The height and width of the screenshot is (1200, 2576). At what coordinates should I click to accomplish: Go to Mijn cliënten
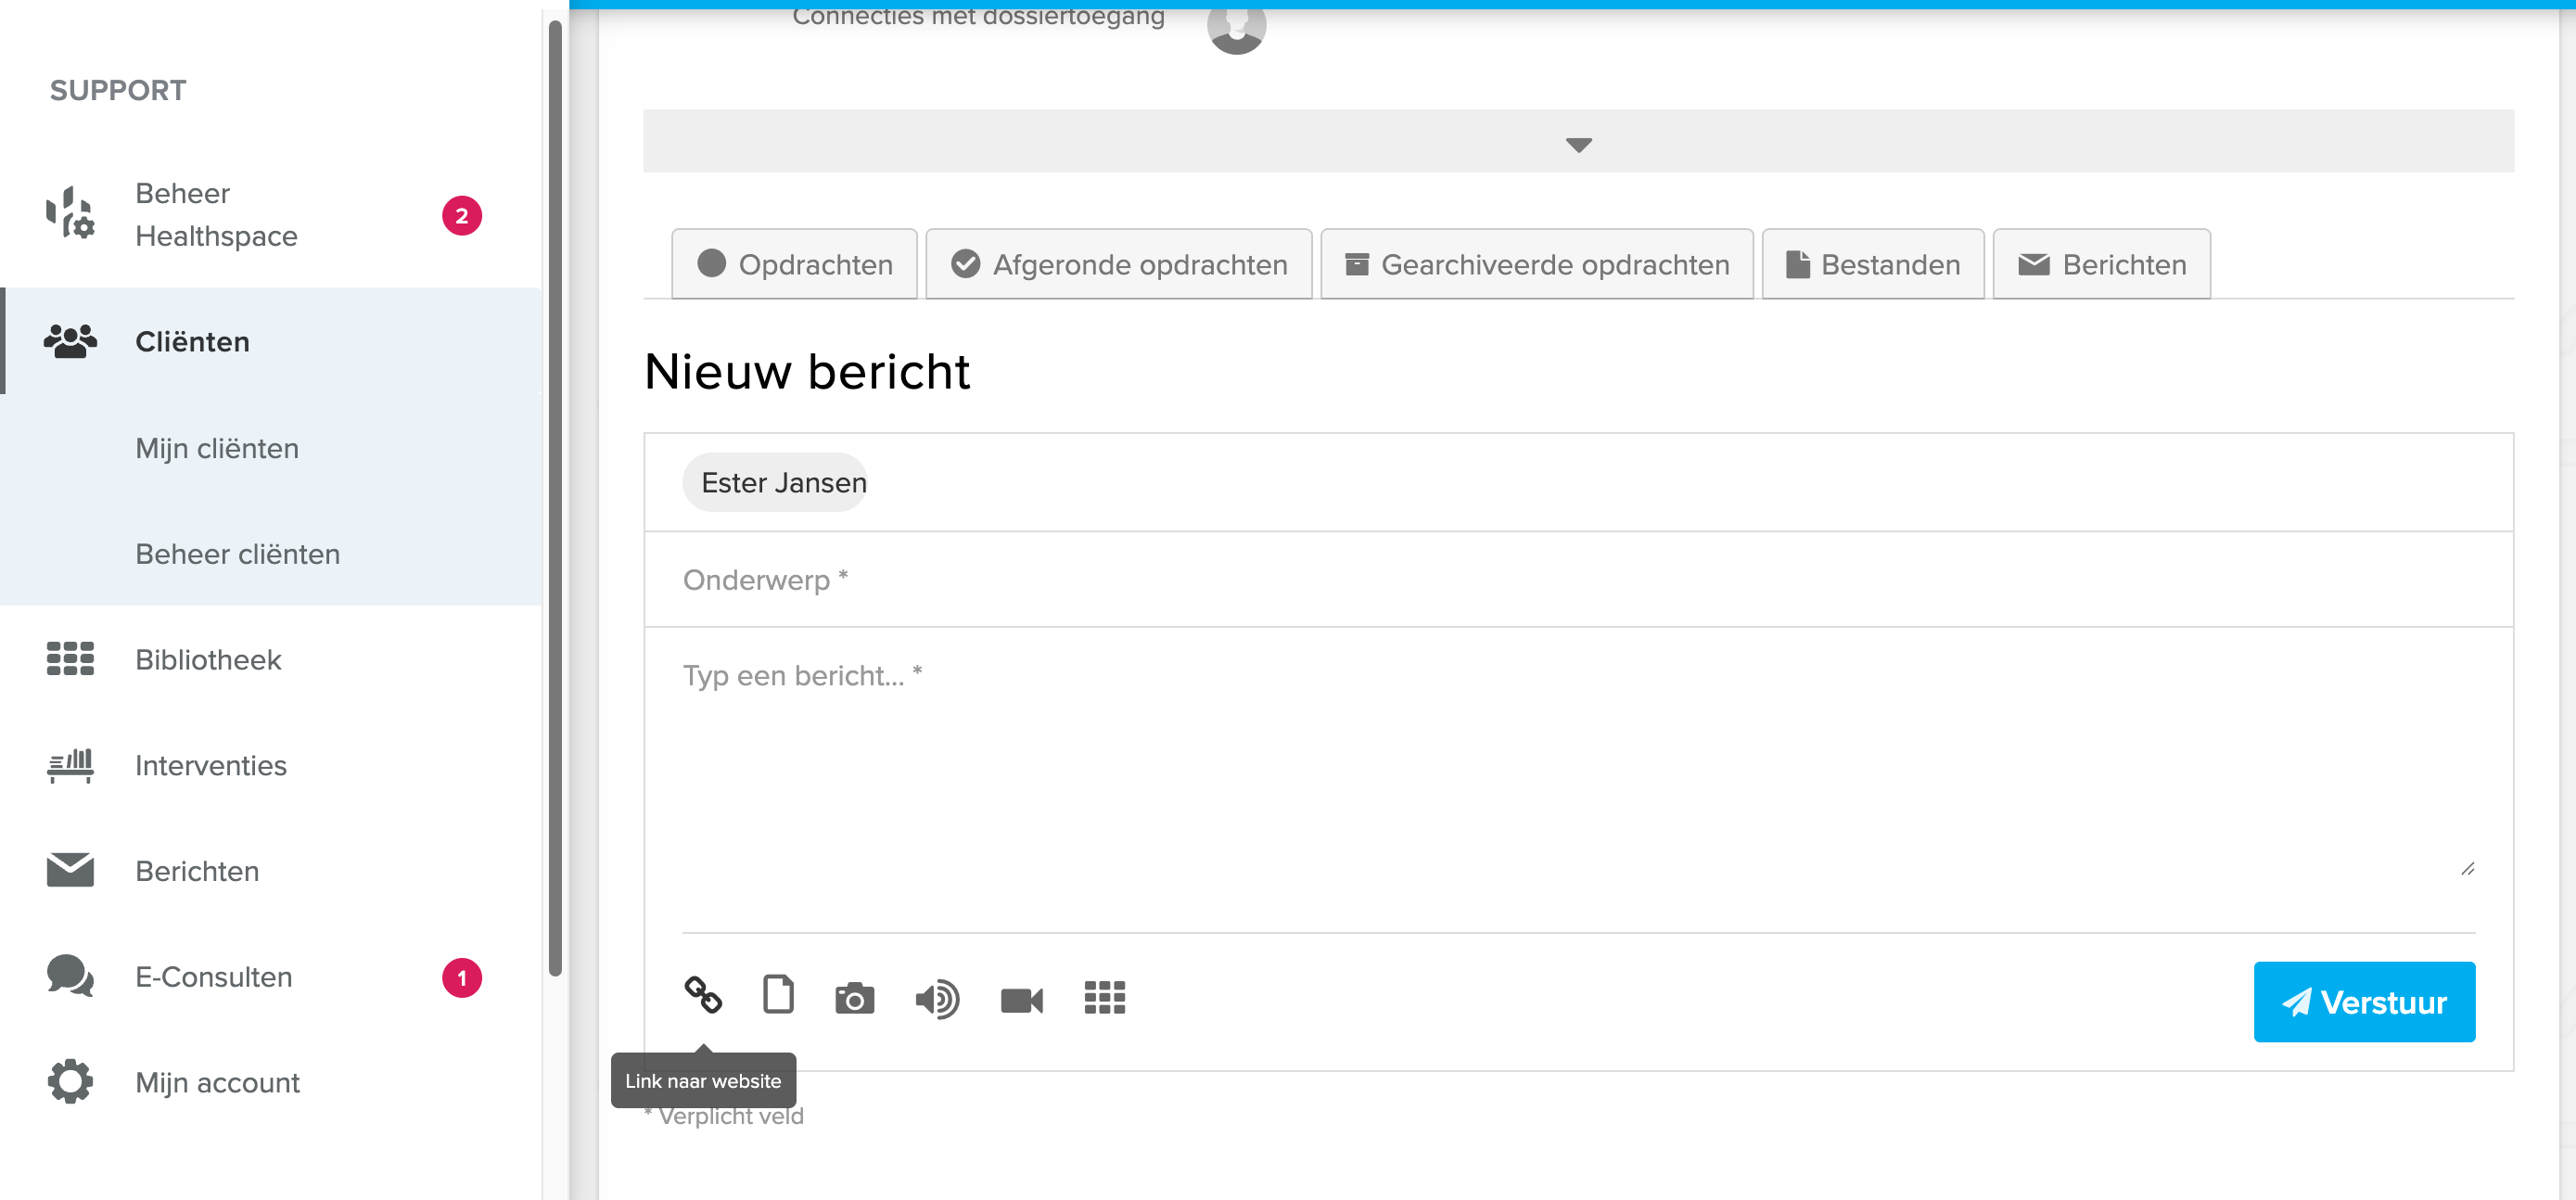(x=271, y=447)
